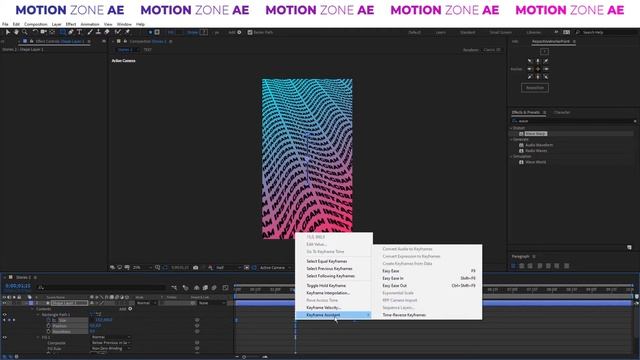The height and width of the screenshot is (360, 640).
Task: Open the File menu
Action: point(5,24)
